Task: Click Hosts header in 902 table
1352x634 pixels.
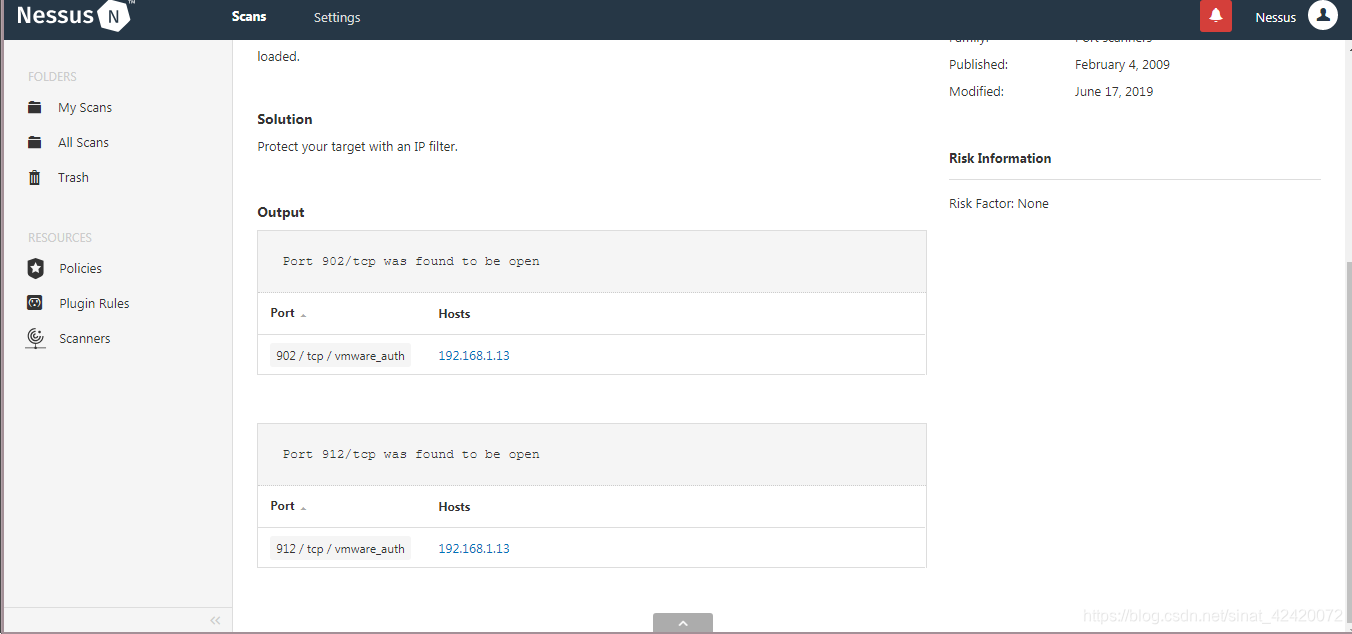Action: (454, 313)
